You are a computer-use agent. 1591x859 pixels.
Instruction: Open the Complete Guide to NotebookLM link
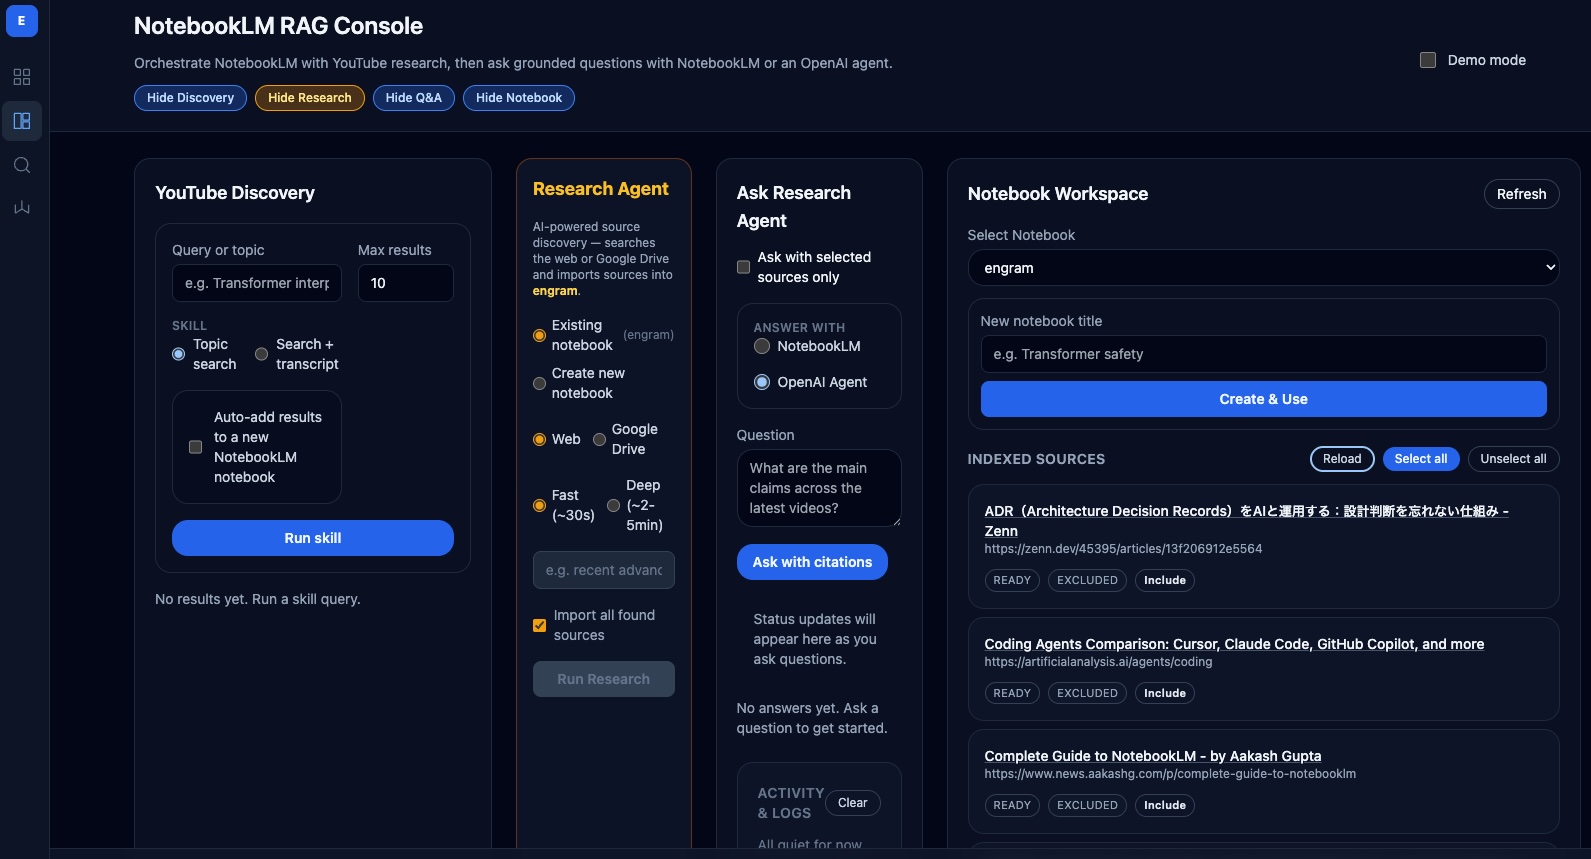1153,756
